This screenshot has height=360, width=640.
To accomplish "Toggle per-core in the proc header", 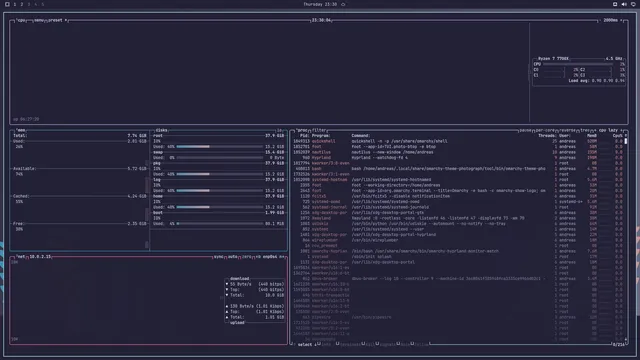I will tap(545, 130).
